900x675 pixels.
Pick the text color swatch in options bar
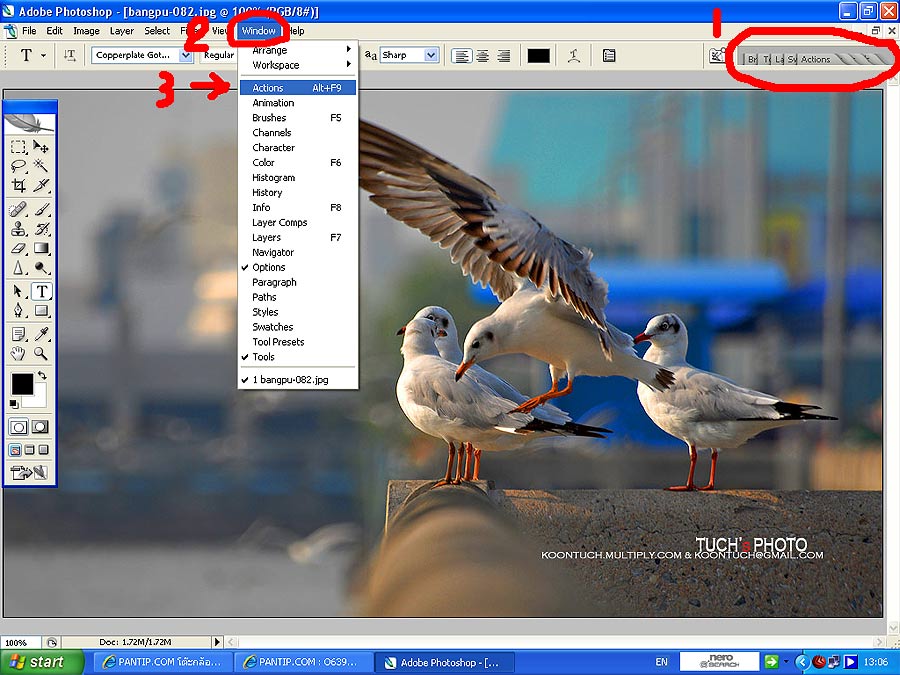coord(538,56)
